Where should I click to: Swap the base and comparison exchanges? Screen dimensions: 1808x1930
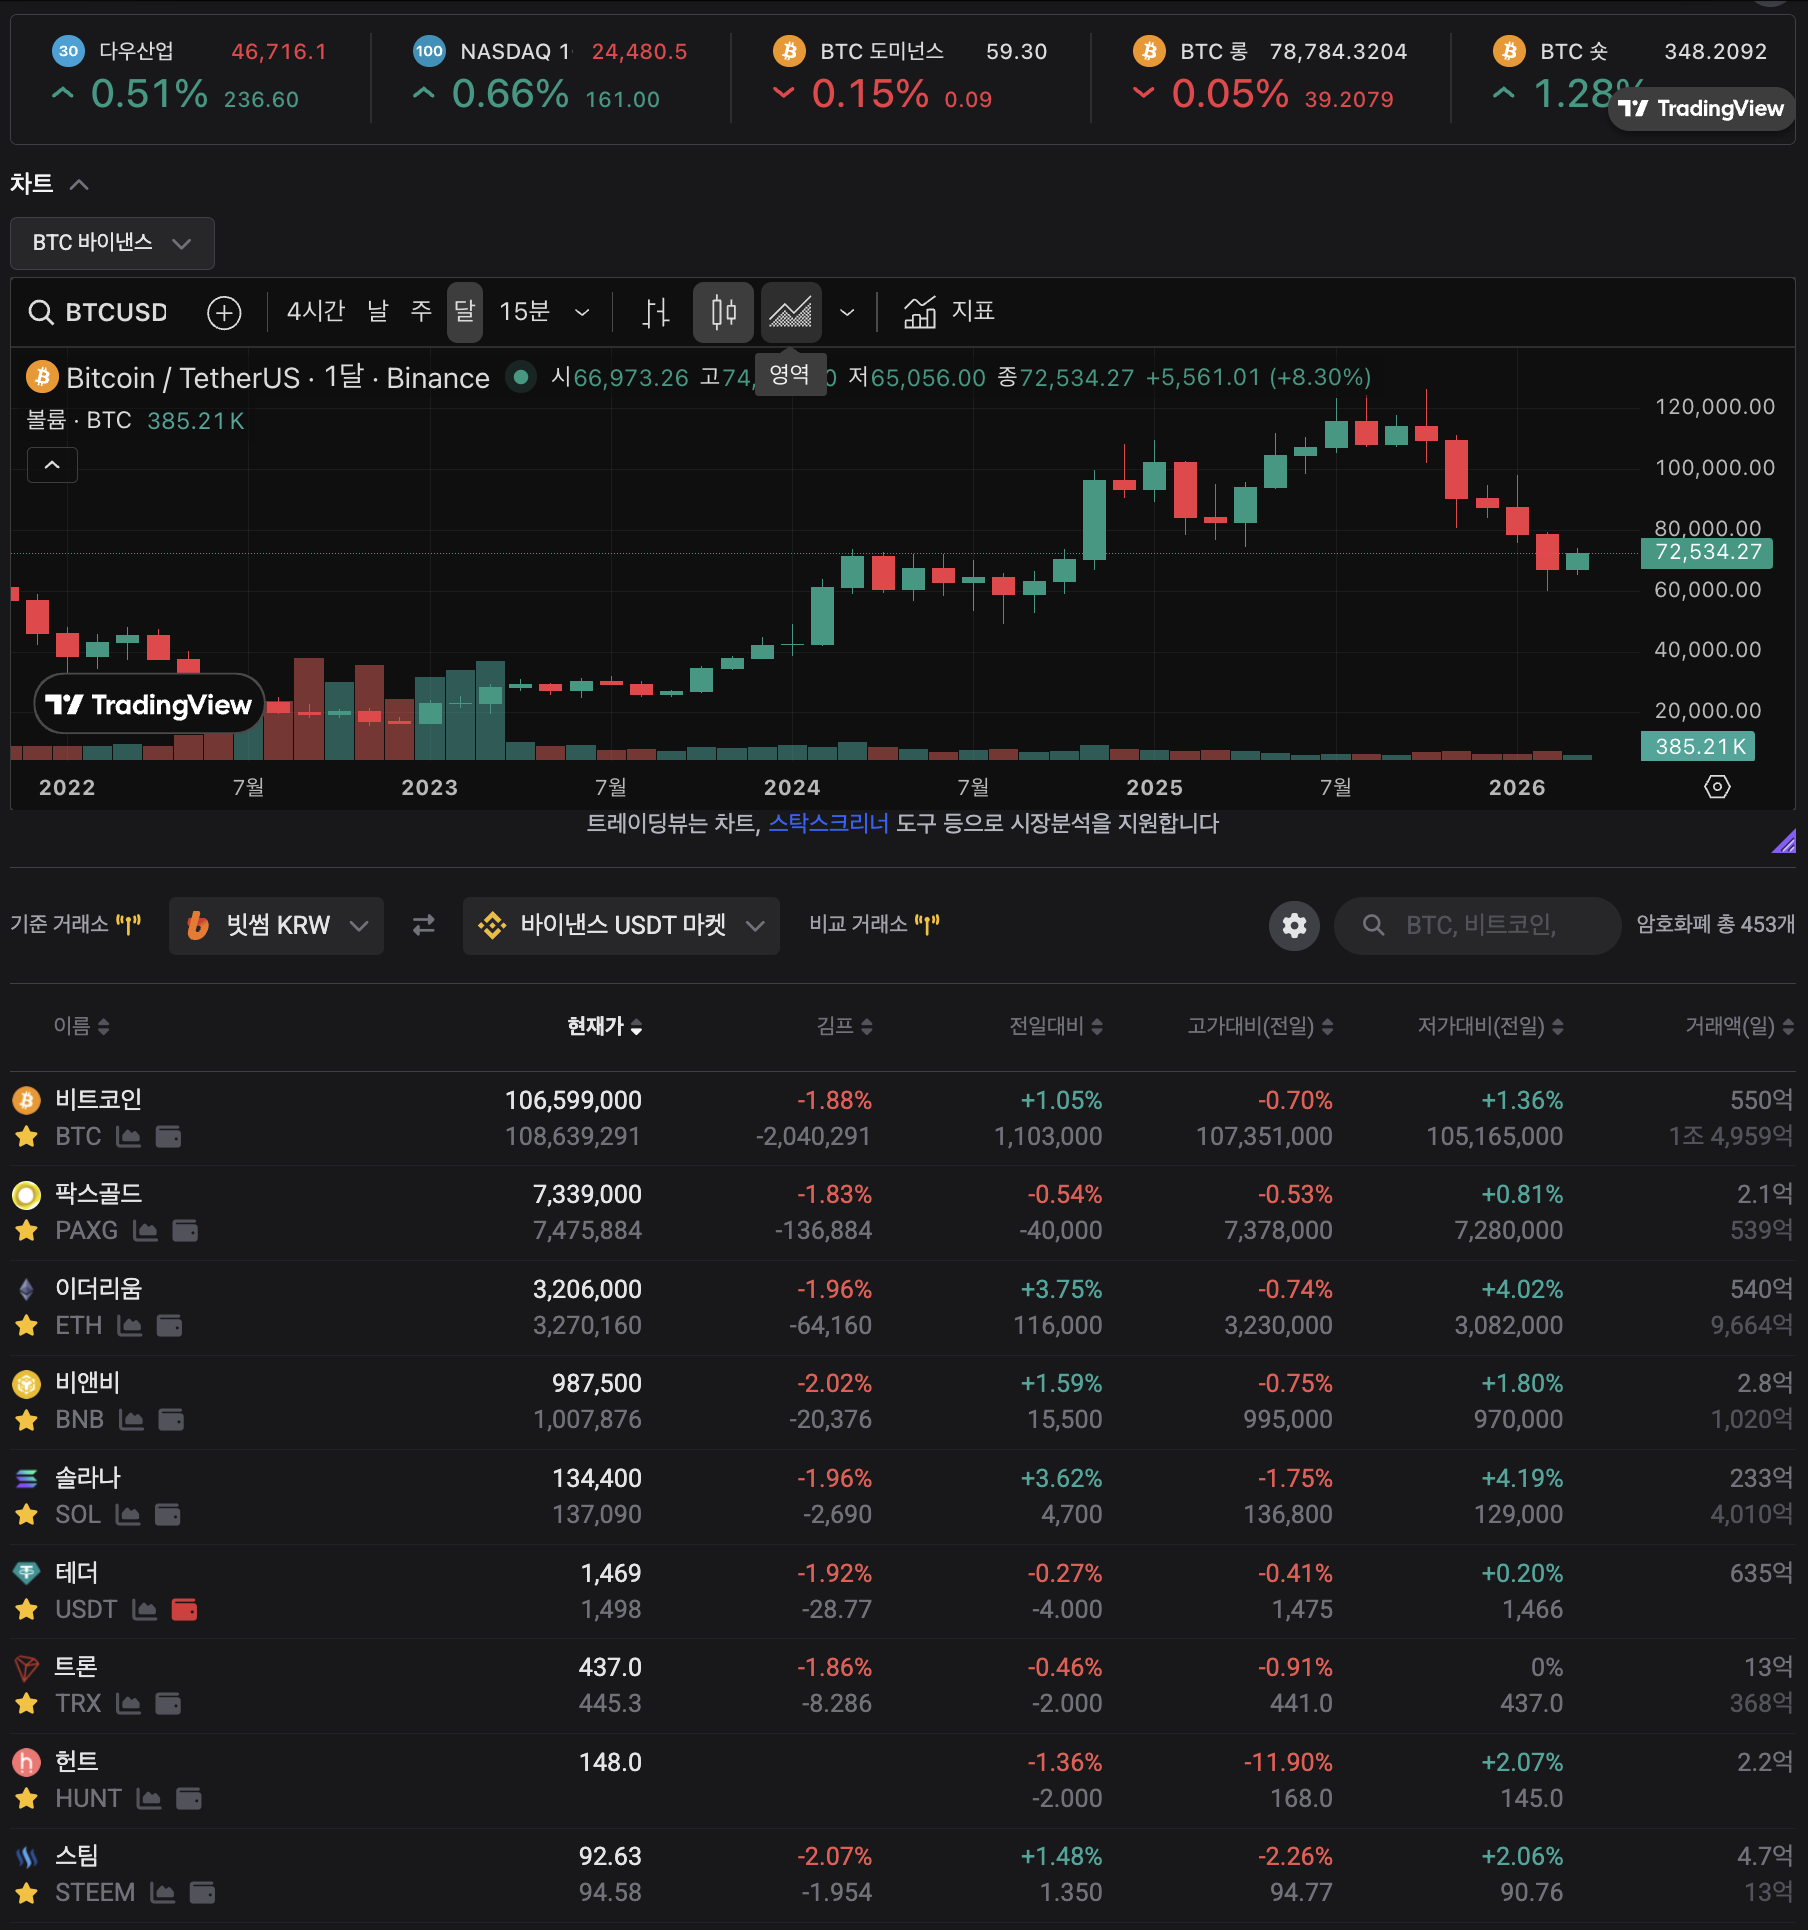coord(424,925)
